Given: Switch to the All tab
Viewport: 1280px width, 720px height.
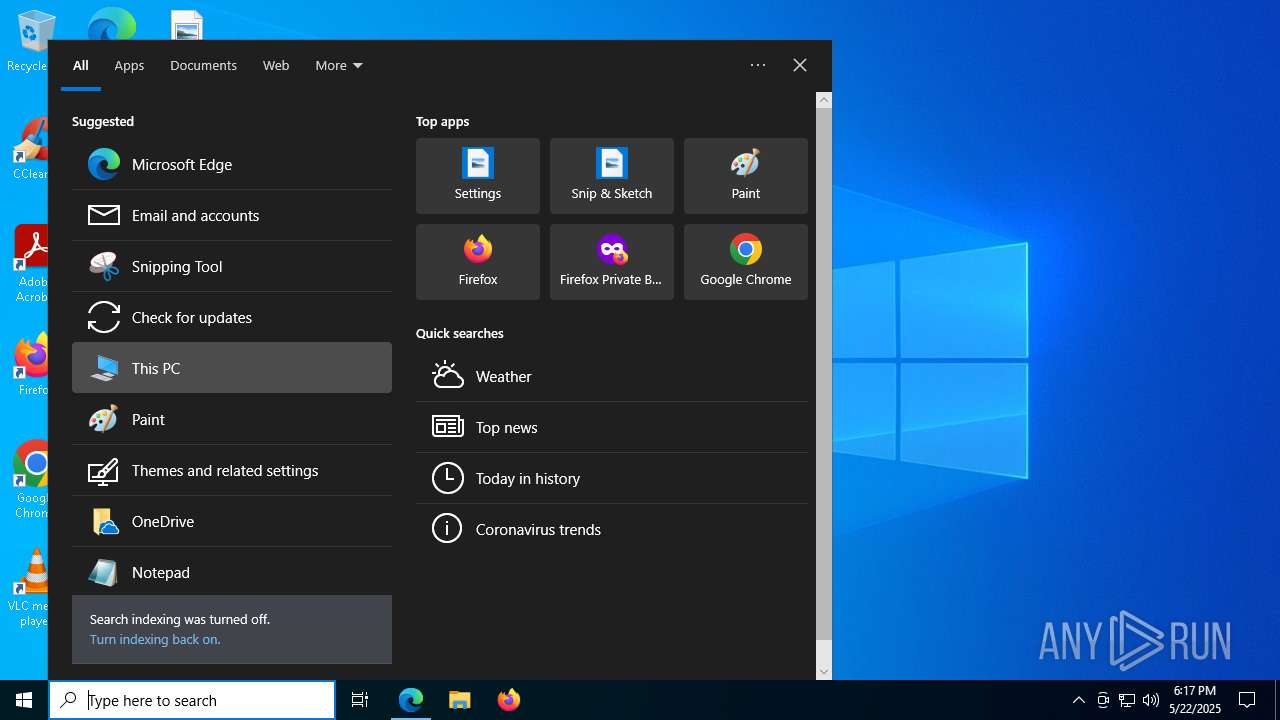Looking at the screenshot, I should (x=81, y=65).
